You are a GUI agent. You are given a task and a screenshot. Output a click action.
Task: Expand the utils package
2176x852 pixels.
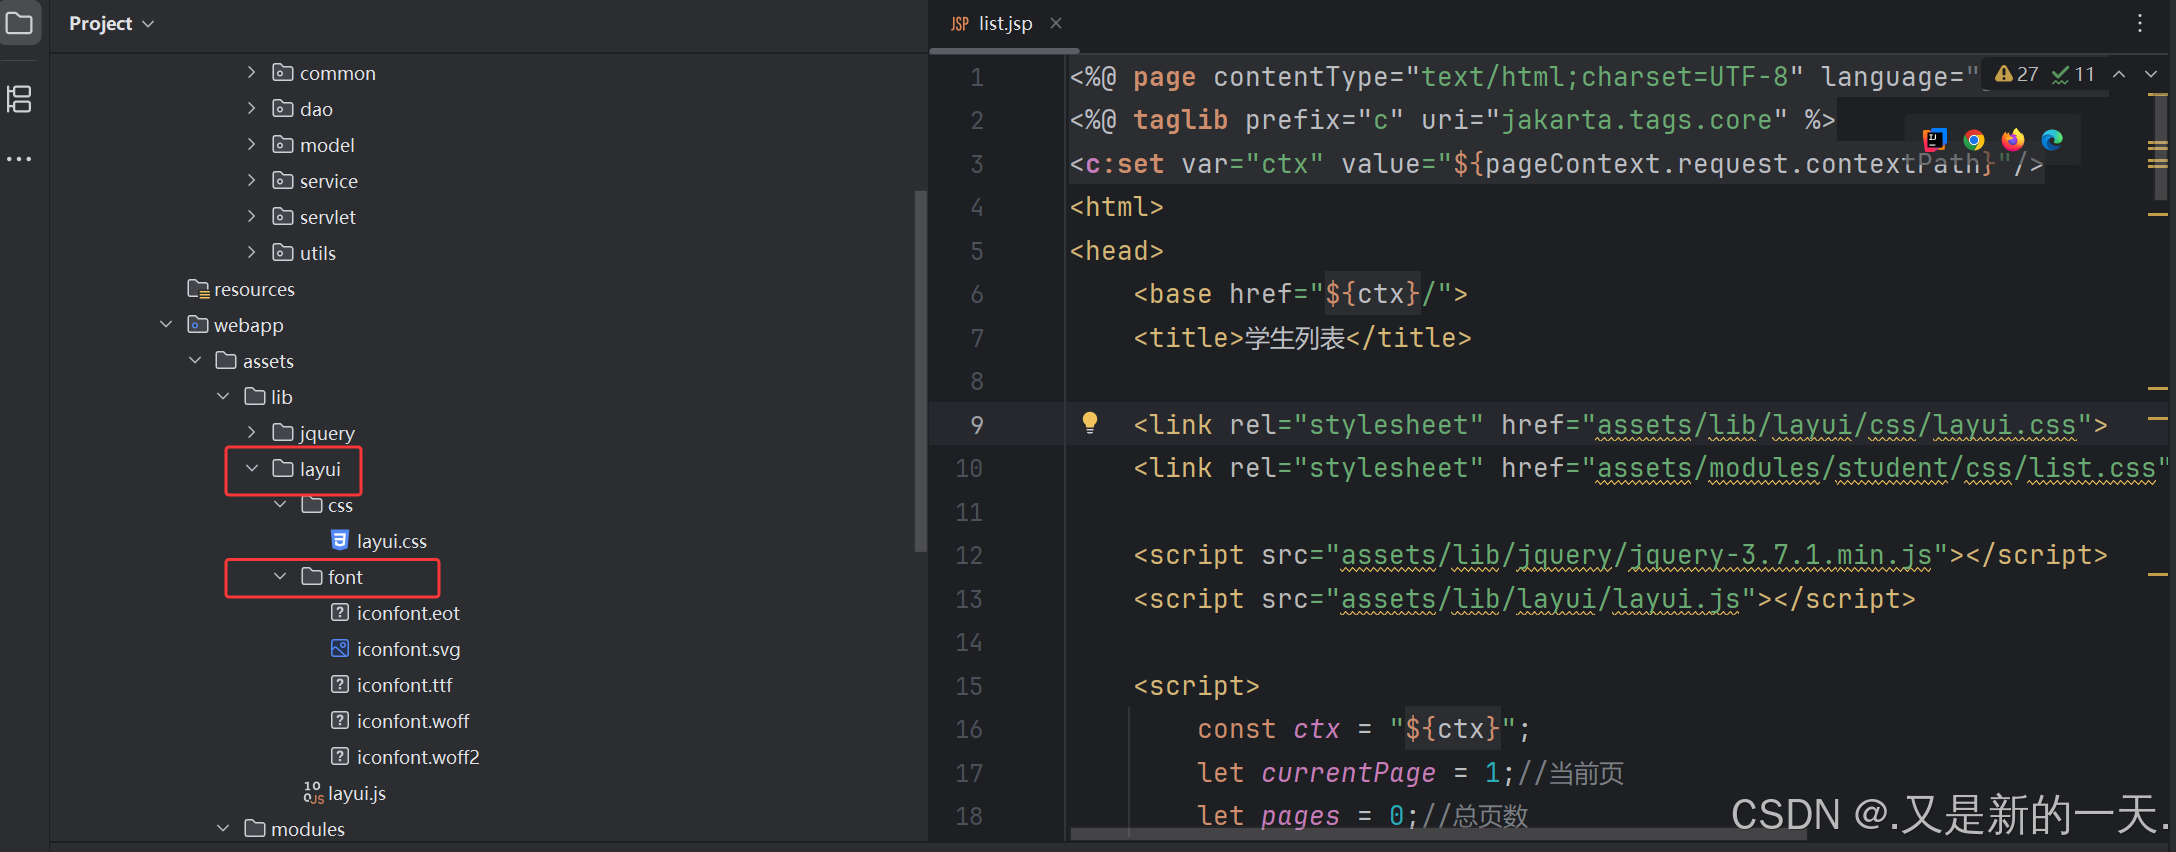click(x=252, y=252)
